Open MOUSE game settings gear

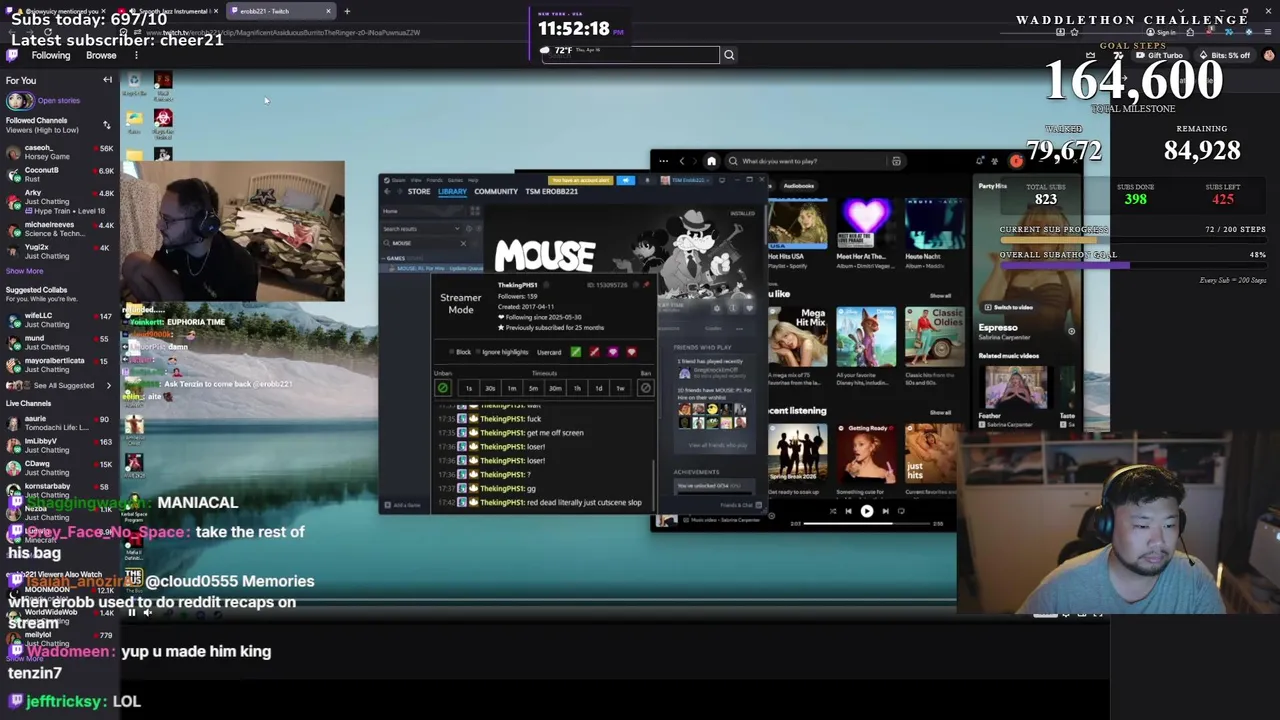click(716, 308)
